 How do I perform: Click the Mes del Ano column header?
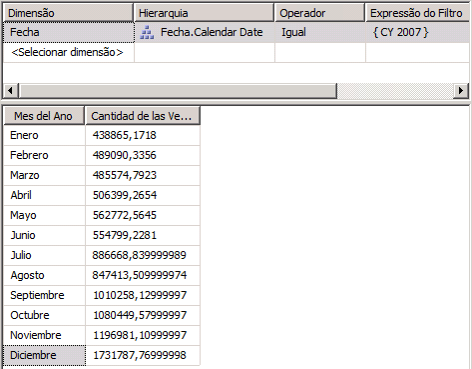coord(44,116)
